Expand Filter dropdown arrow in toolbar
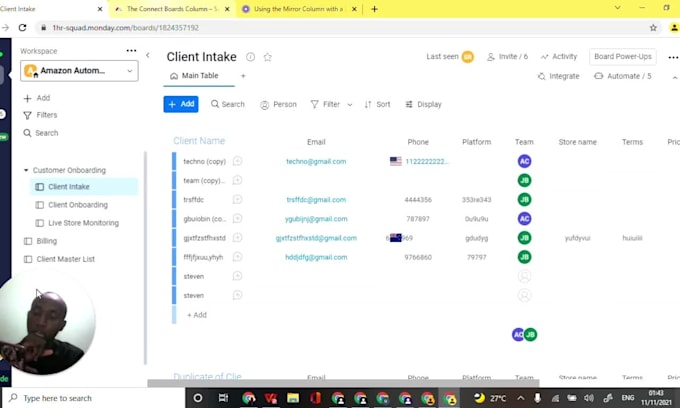This screenshot has height=408, width=680. [350, 104]
